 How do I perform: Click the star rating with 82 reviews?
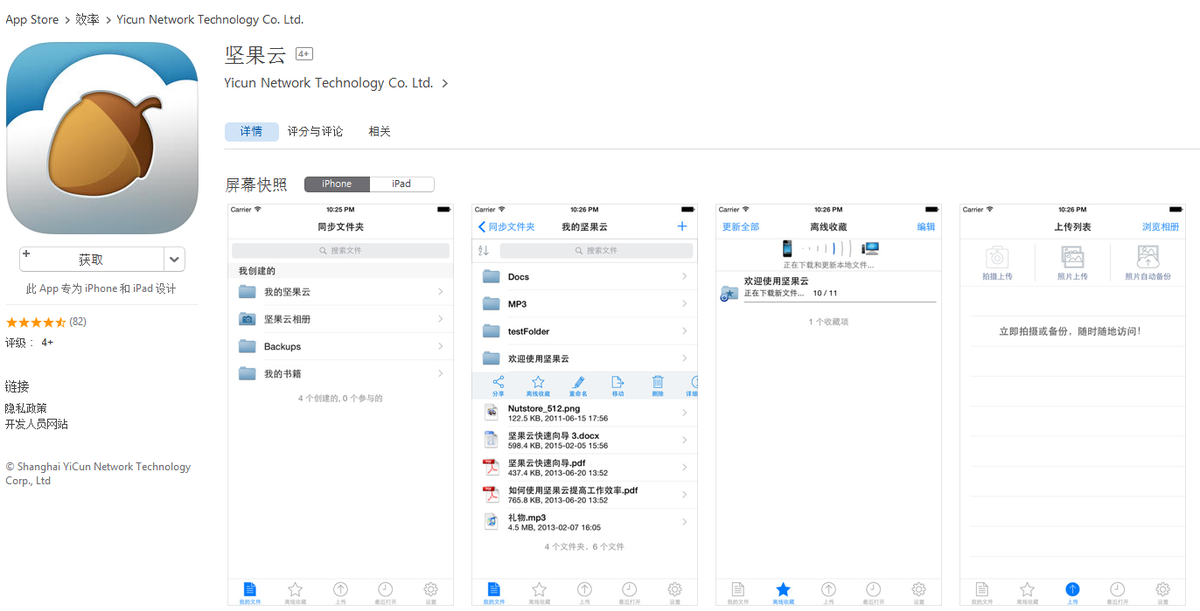pyautogui.click(x=36, y=322)
